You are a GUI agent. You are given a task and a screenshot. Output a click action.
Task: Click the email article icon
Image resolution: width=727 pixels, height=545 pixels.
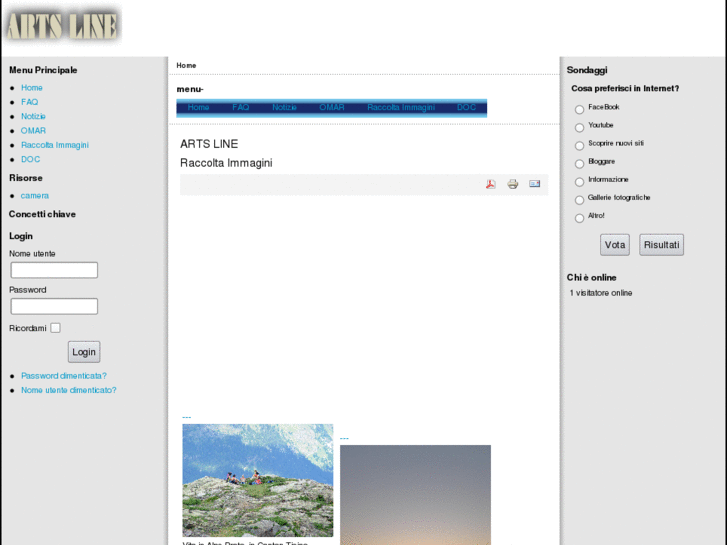[x=535, y=184]
